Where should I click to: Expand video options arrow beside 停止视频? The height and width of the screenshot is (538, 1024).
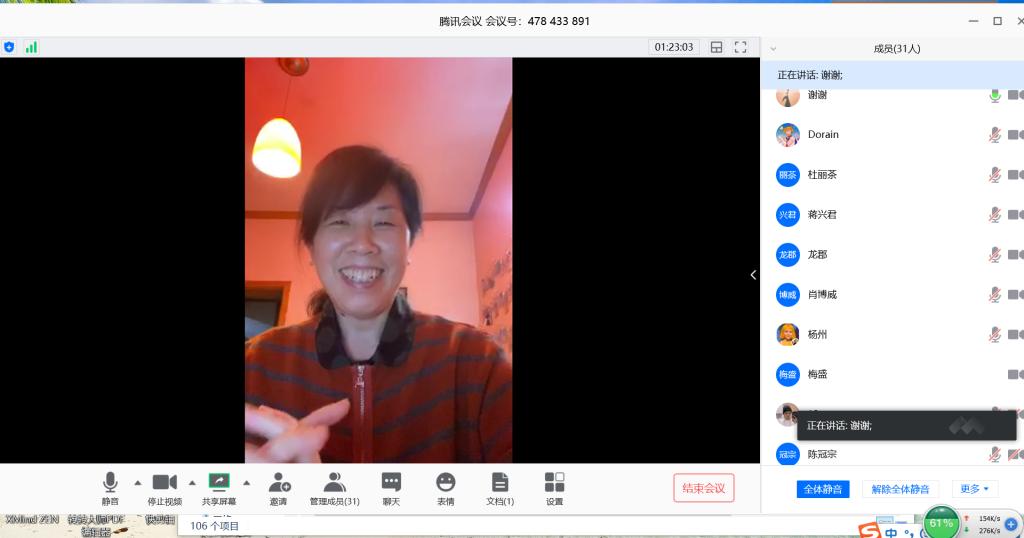(192, 483)
